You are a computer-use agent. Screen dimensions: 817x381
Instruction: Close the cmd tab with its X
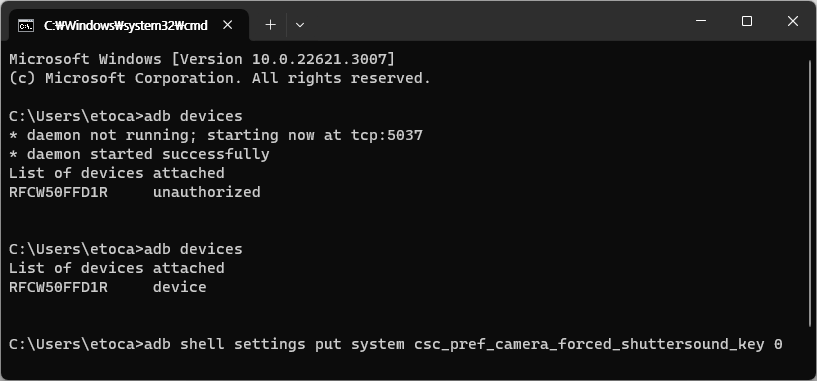tap(228, 24)
